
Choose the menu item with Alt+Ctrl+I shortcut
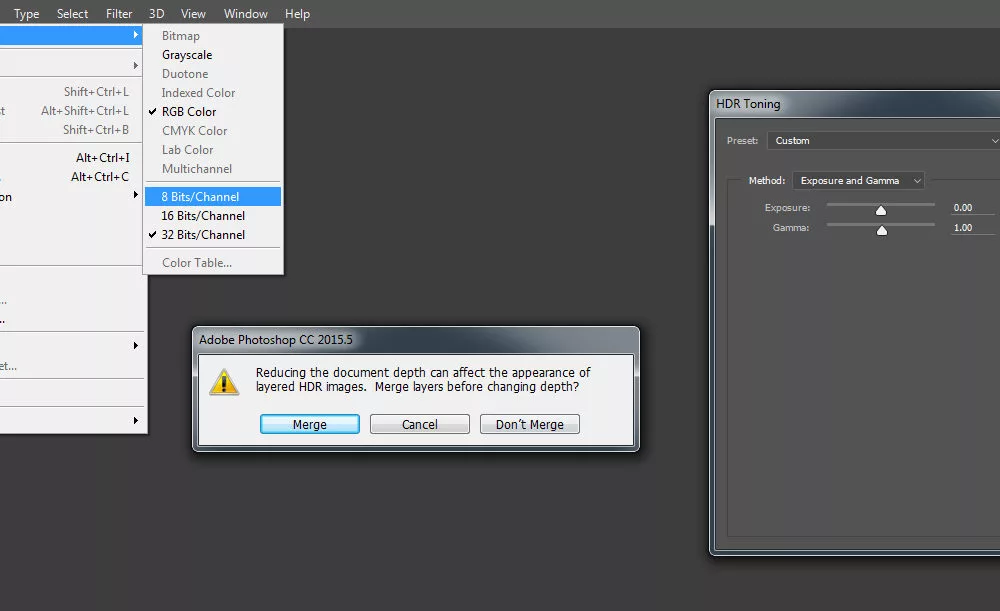coord(70,158)
